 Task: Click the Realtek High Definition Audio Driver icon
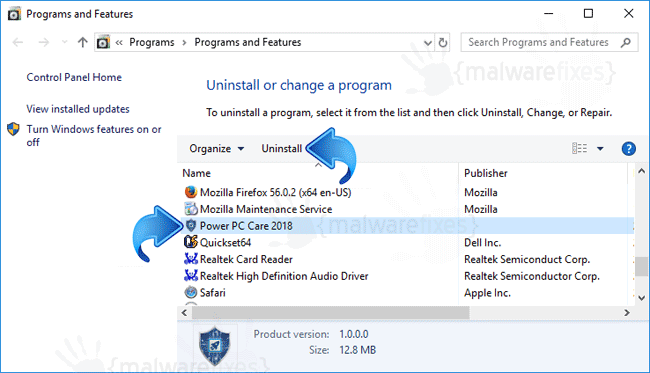(x=191, y=276)
